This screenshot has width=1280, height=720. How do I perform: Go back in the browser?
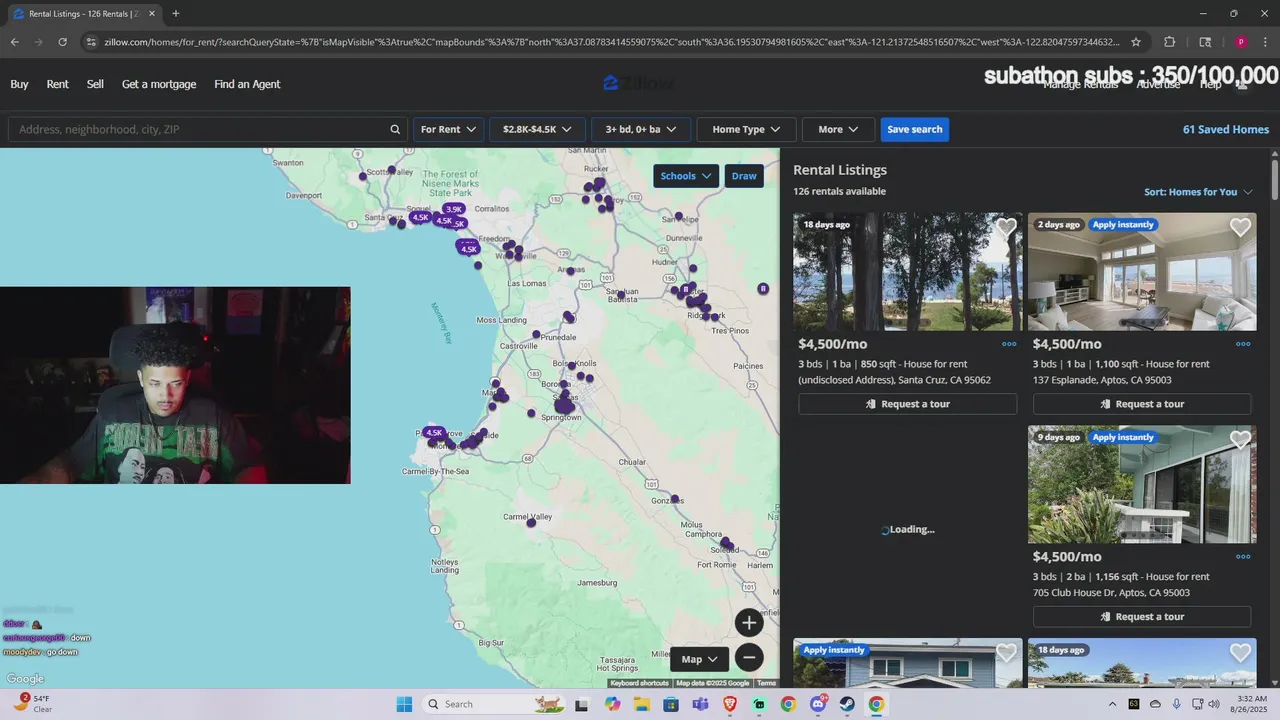14,42
